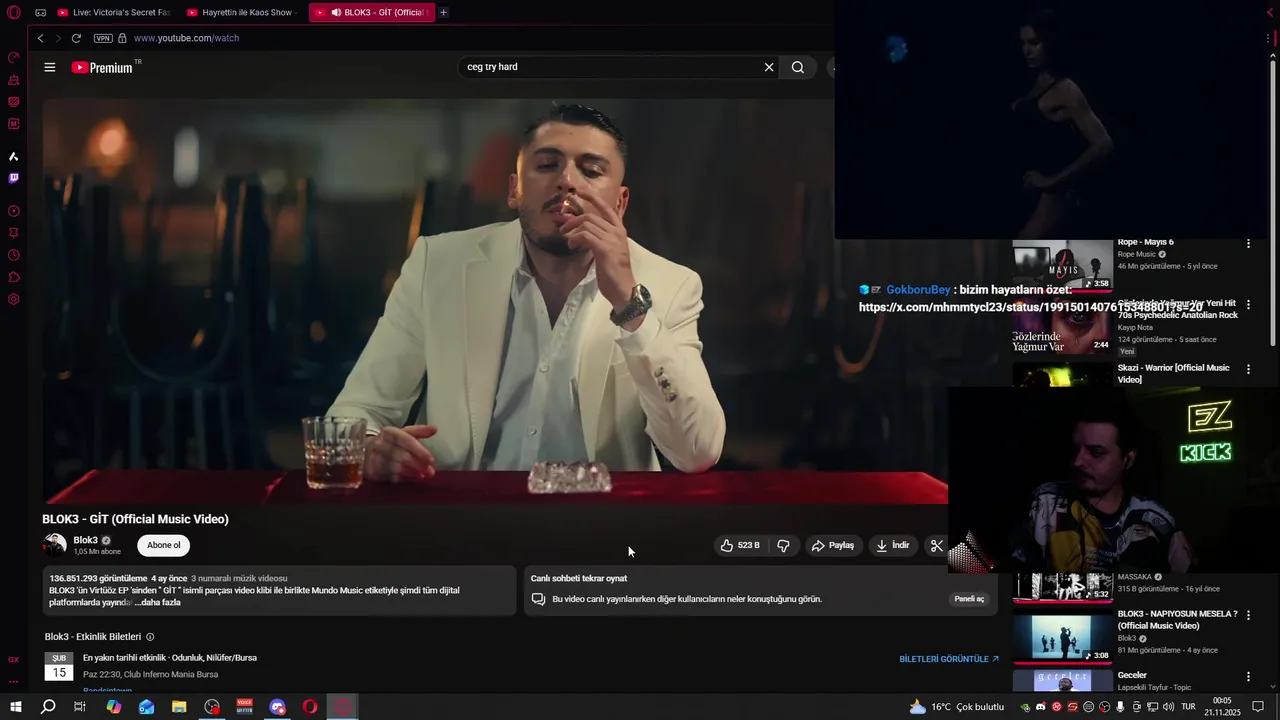
Task: Expand description with '...daha fazla'
Action: pyautogui.click(x=157, y=602)
